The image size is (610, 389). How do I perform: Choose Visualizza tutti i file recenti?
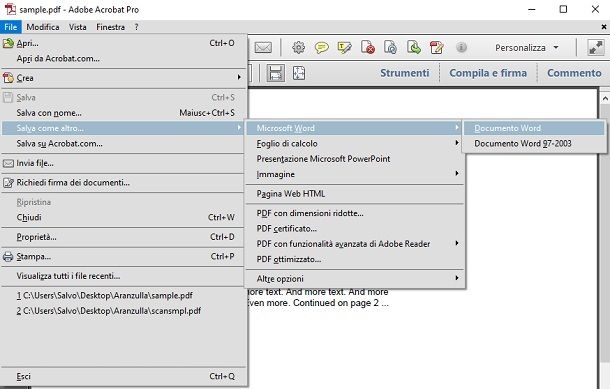[123, 276]
